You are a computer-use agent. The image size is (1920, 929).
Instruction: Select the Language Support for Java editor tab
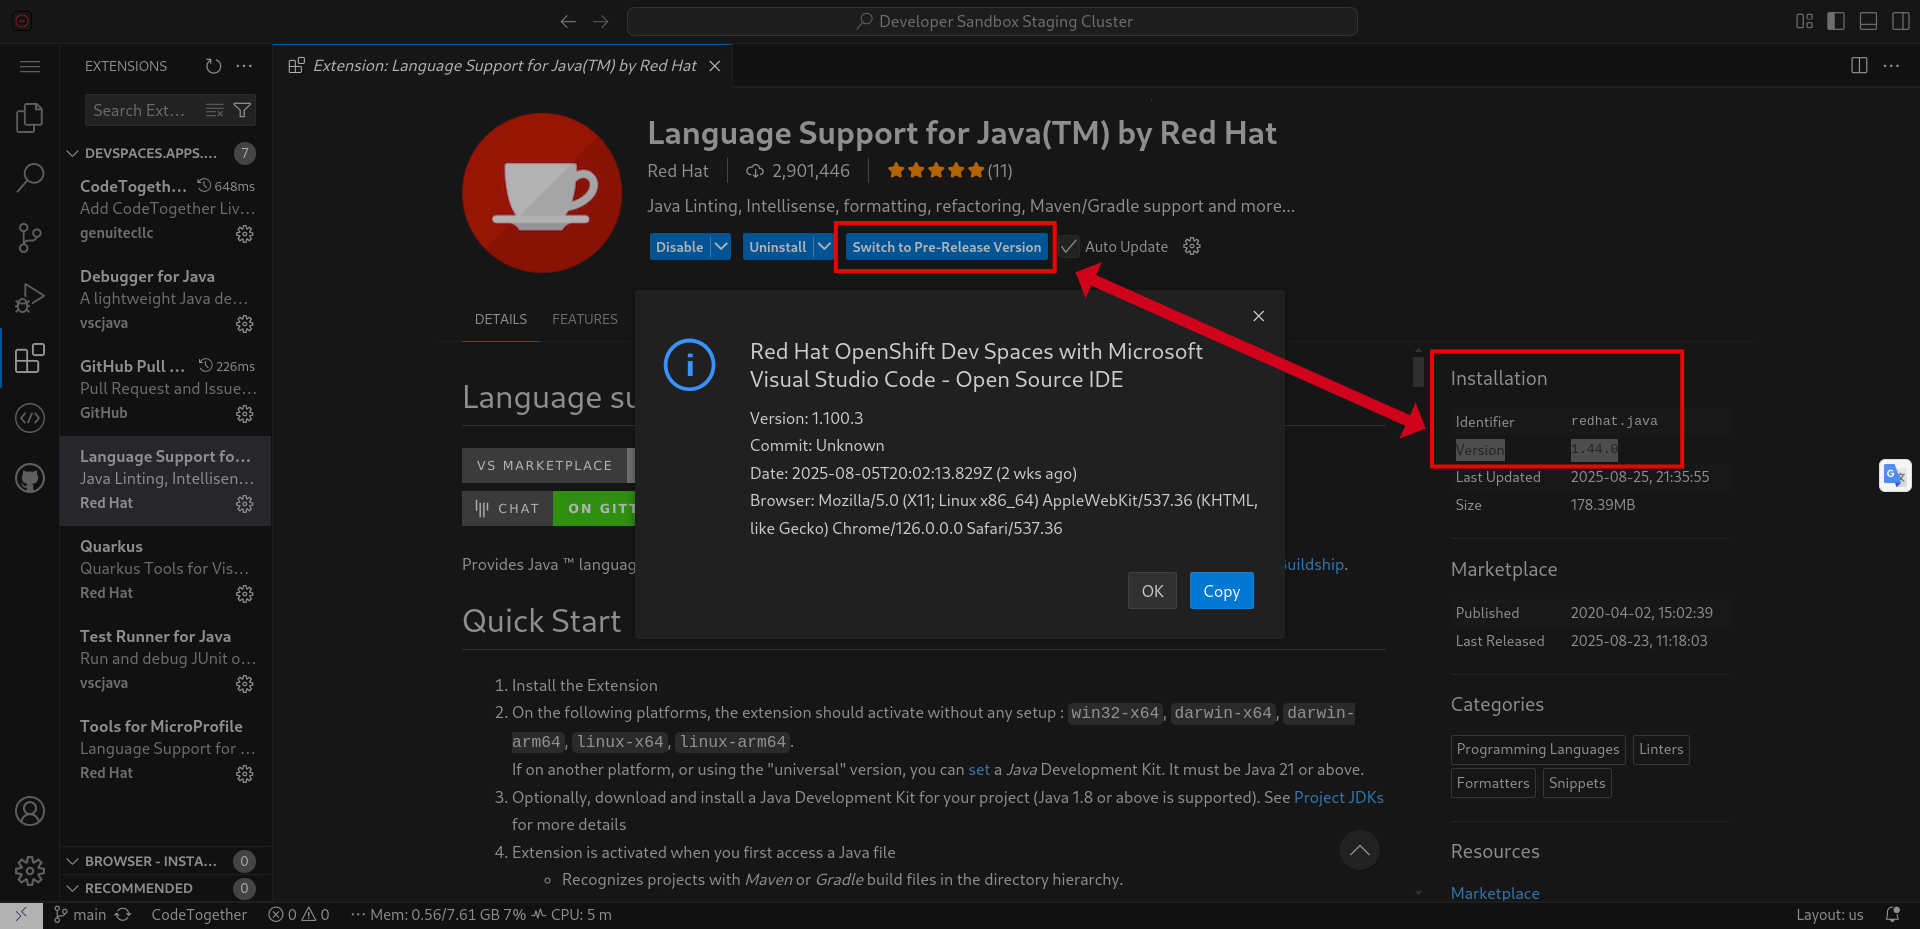(x=504, y=66)
